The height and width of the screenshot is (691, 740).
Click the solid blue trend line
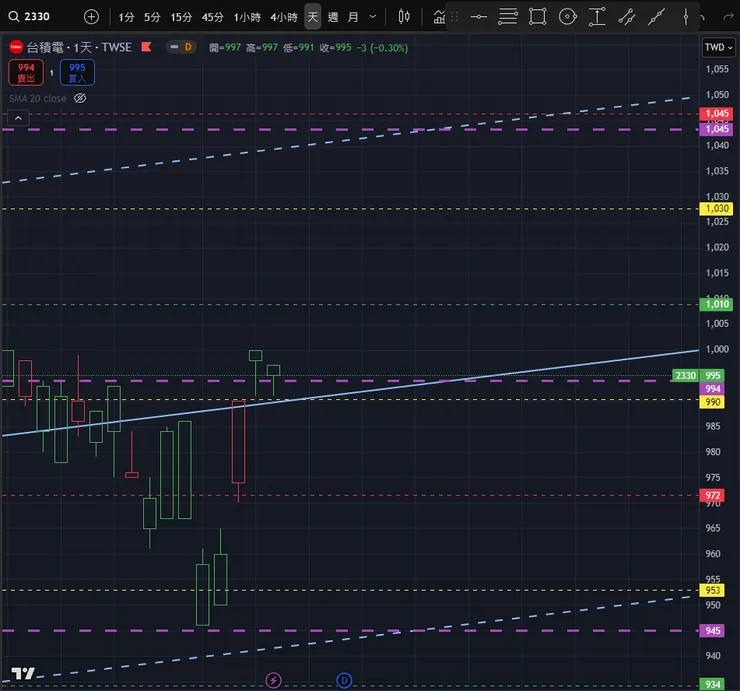349,393
